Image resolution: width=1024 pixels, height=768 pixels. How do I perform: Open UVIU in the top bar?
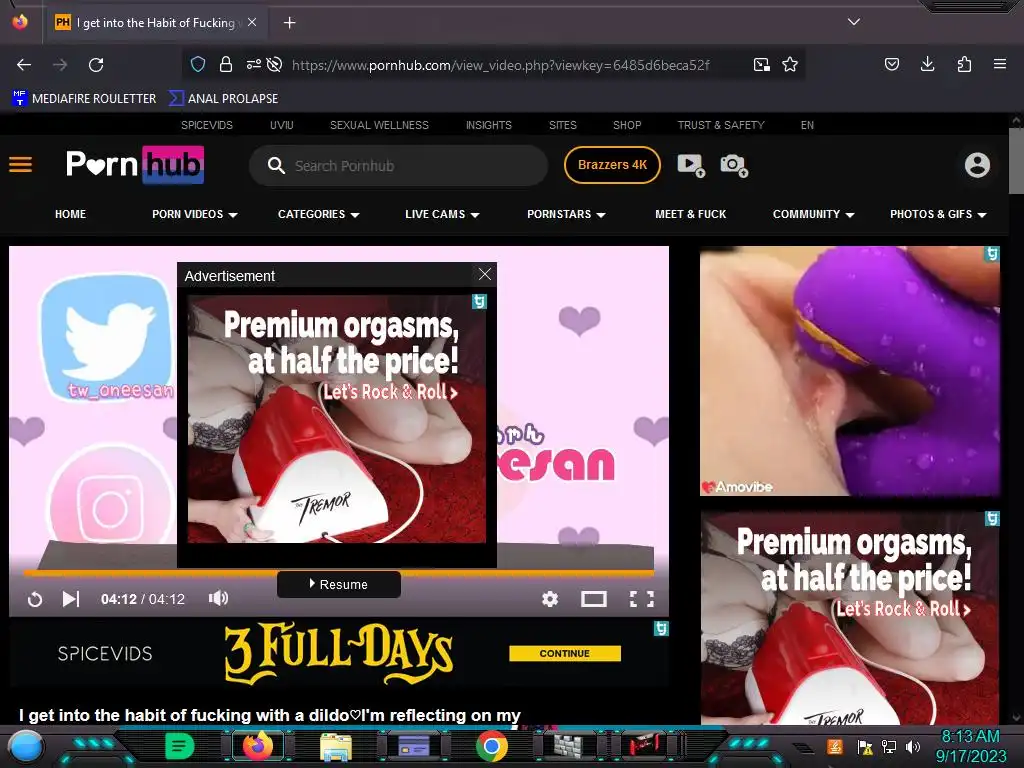pyautogui.click(x=281, y=125)
